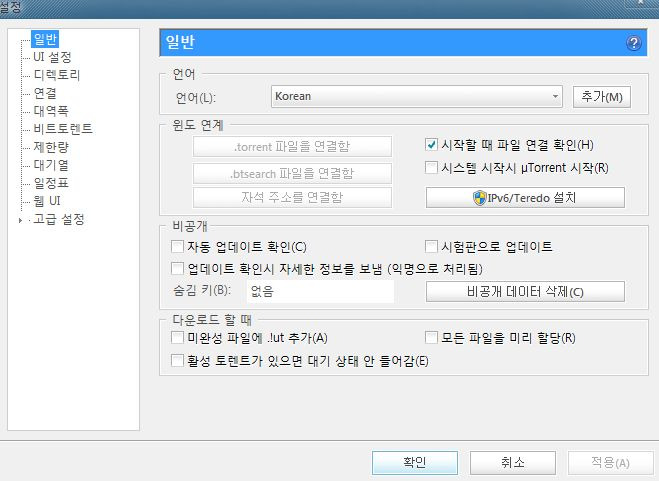Open 대기열 settings page

[51, 165]
